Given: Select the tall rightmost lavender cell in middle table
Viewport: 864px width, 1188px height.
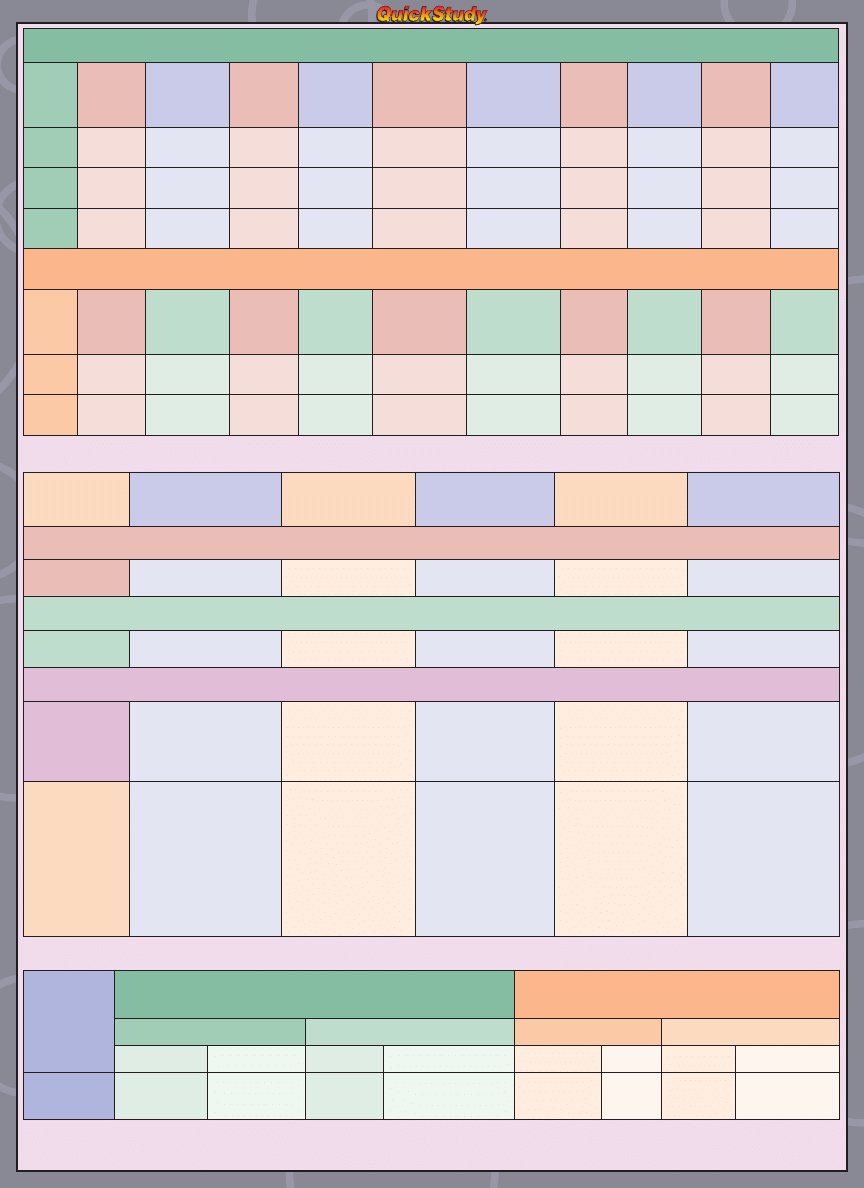Looking at the screenshot, I should pos(763,858).
